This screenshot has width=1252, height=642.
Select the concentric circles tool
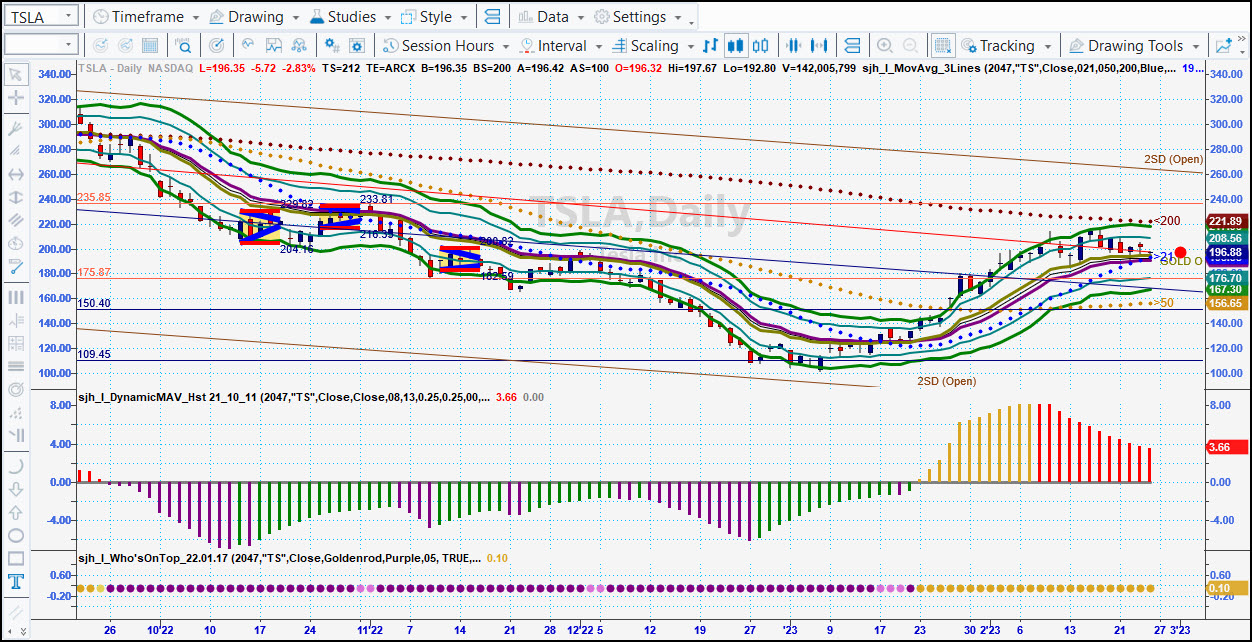coord(16,389)
